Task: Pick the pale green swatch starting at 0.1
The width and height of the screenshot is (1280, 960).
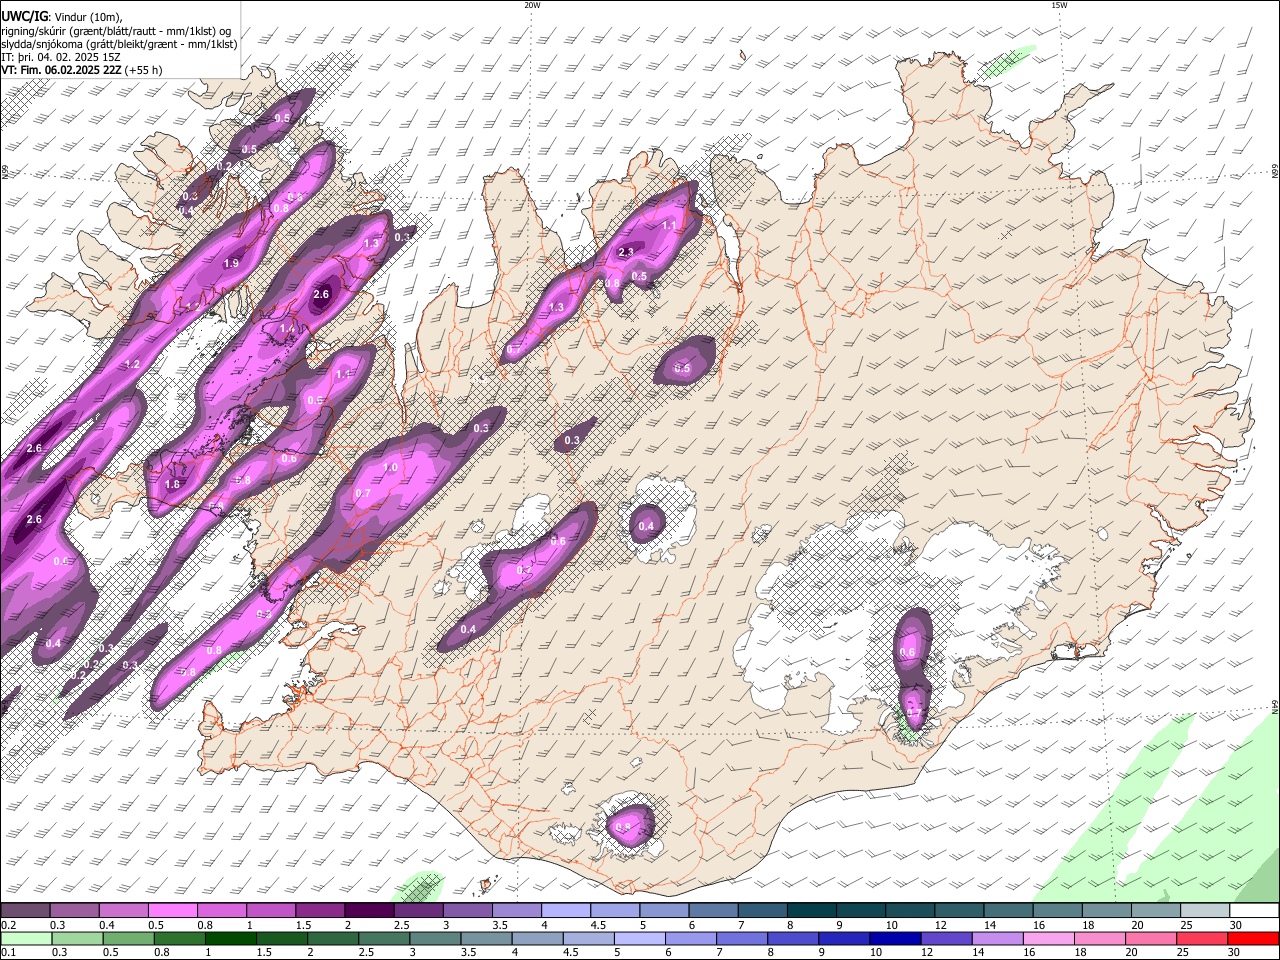Action: click(x=26, y=938)
